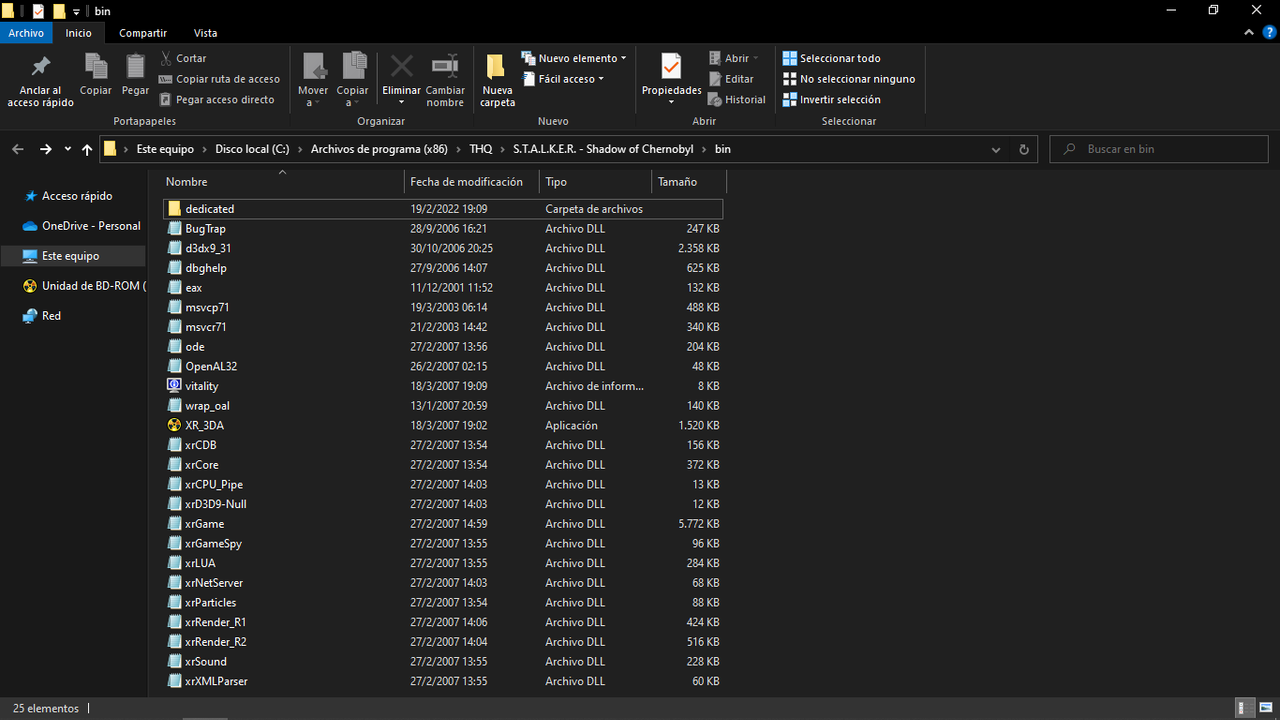Viewport: 1280px width, 720px height.
Task: Pin folder with Anclar al acceso rápido
Action: (40, 81)
